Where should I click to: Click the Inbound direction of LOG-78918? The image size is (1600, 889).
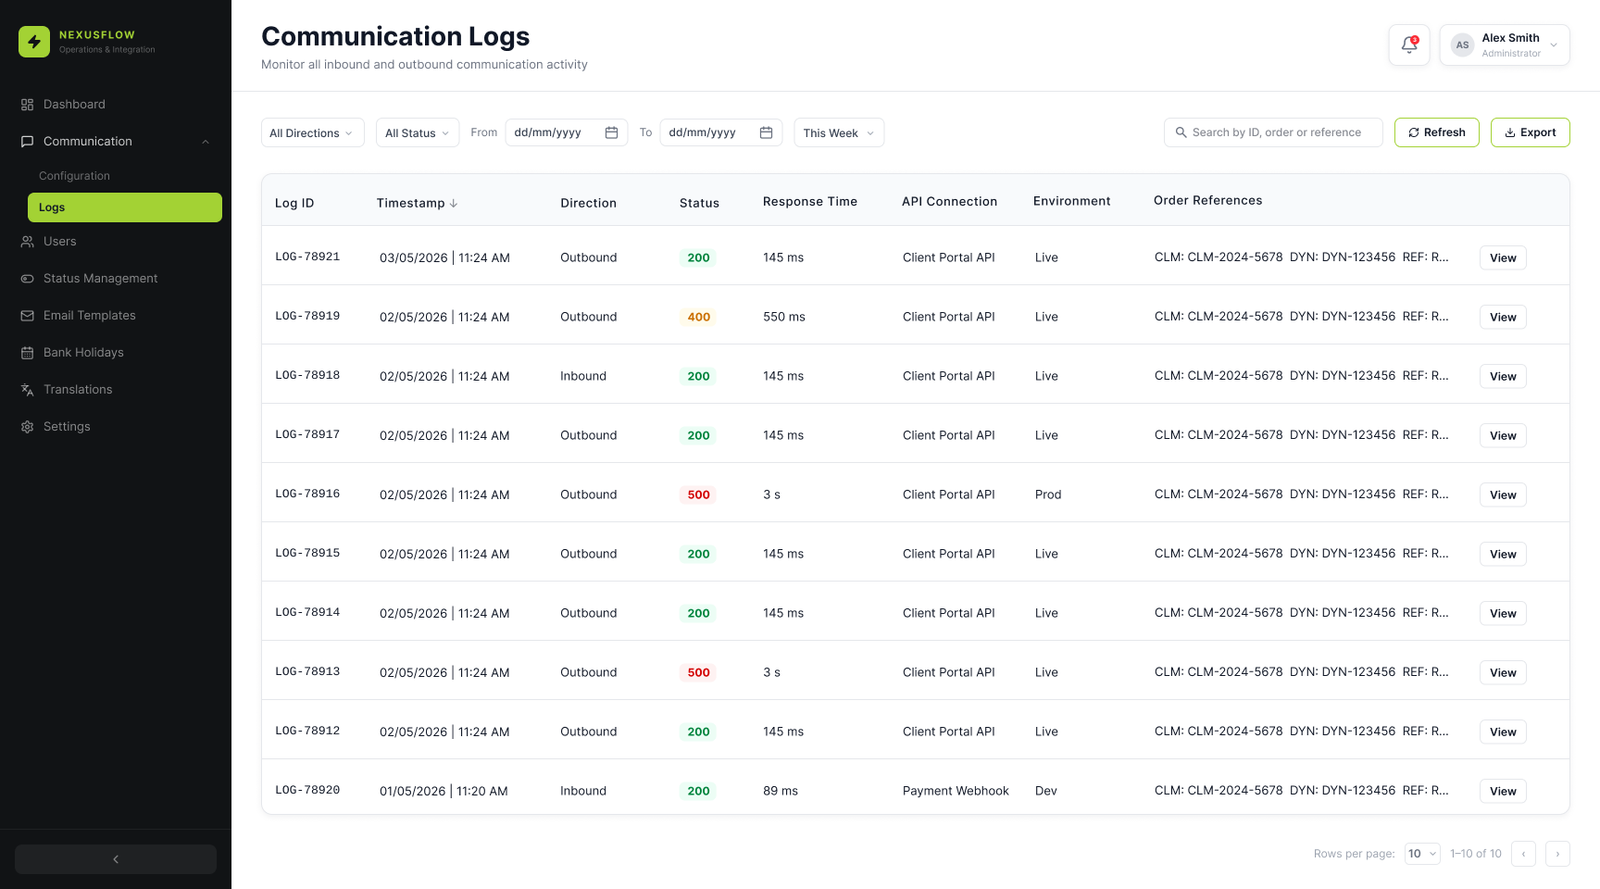click(x=583, y=376)
